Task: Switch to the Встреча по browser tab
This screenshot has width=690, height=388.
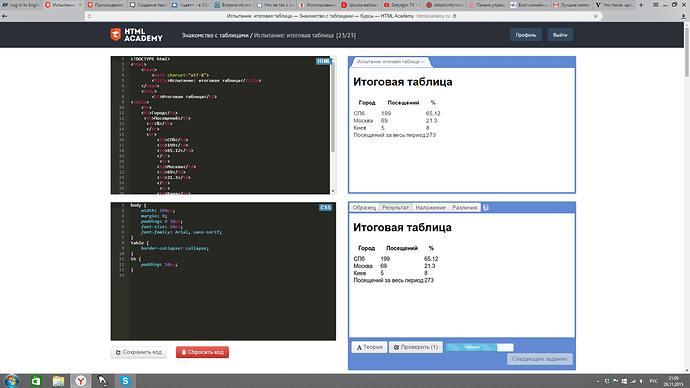Action: click(232, 5)
